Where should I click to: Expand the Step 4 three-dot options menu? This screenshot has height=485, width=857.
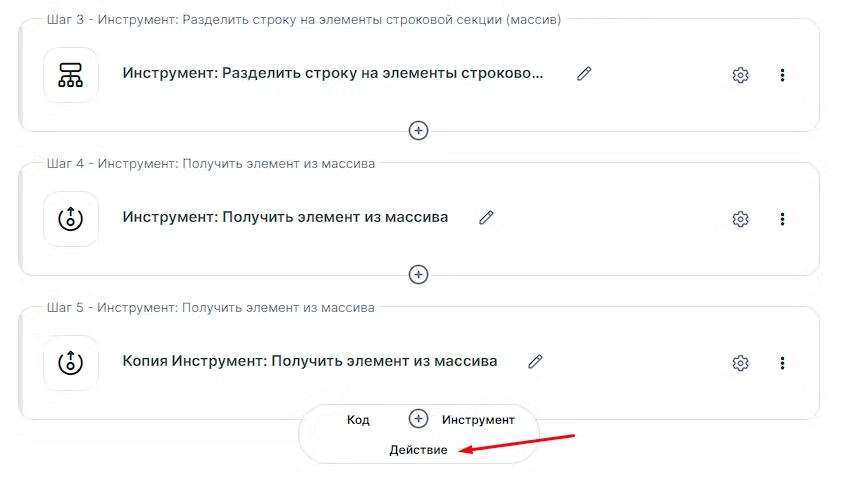(x=782, y=219)
